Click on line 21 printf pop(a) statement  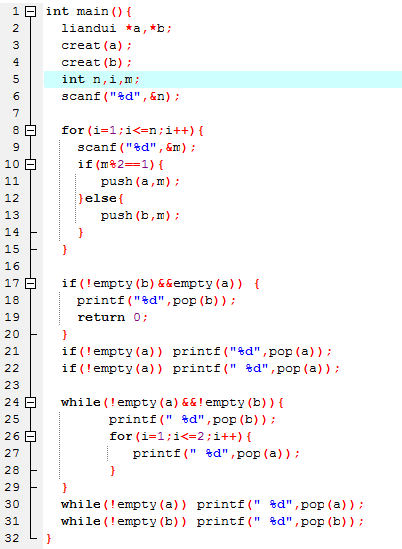click(x=252, y=352)
